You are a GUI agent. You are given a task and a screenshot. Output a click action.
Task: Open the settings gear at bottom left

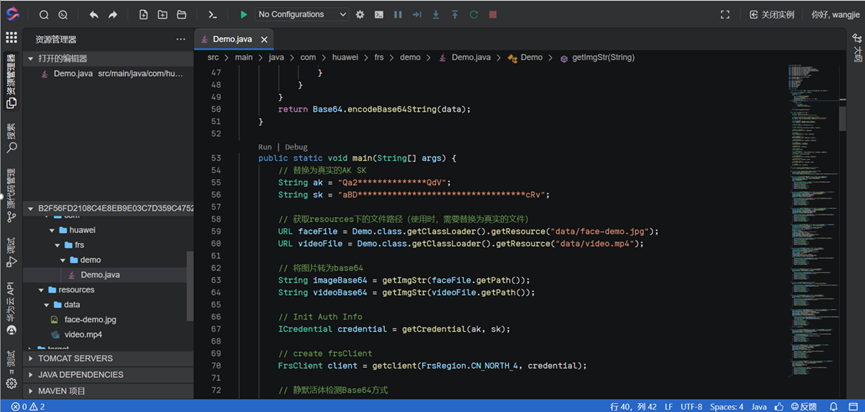(x=11, y=383)
